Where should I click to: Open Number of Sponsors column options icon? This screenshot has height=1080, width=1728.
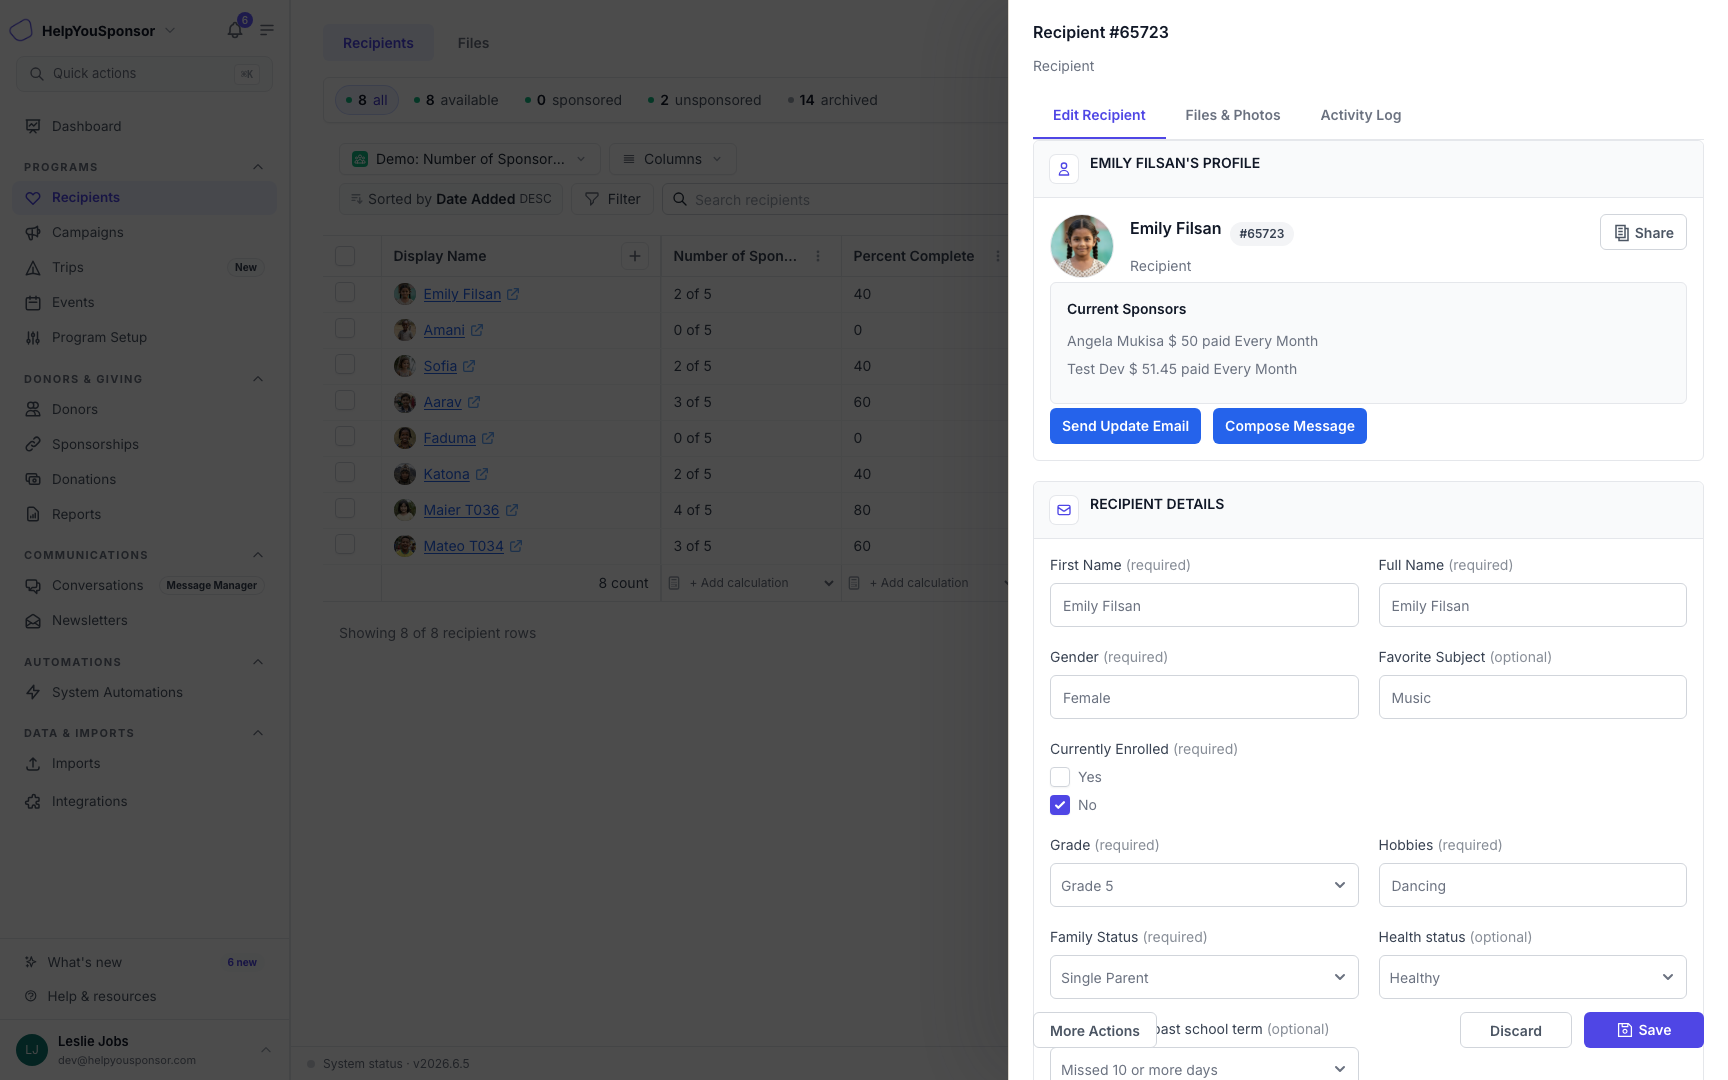818,256
